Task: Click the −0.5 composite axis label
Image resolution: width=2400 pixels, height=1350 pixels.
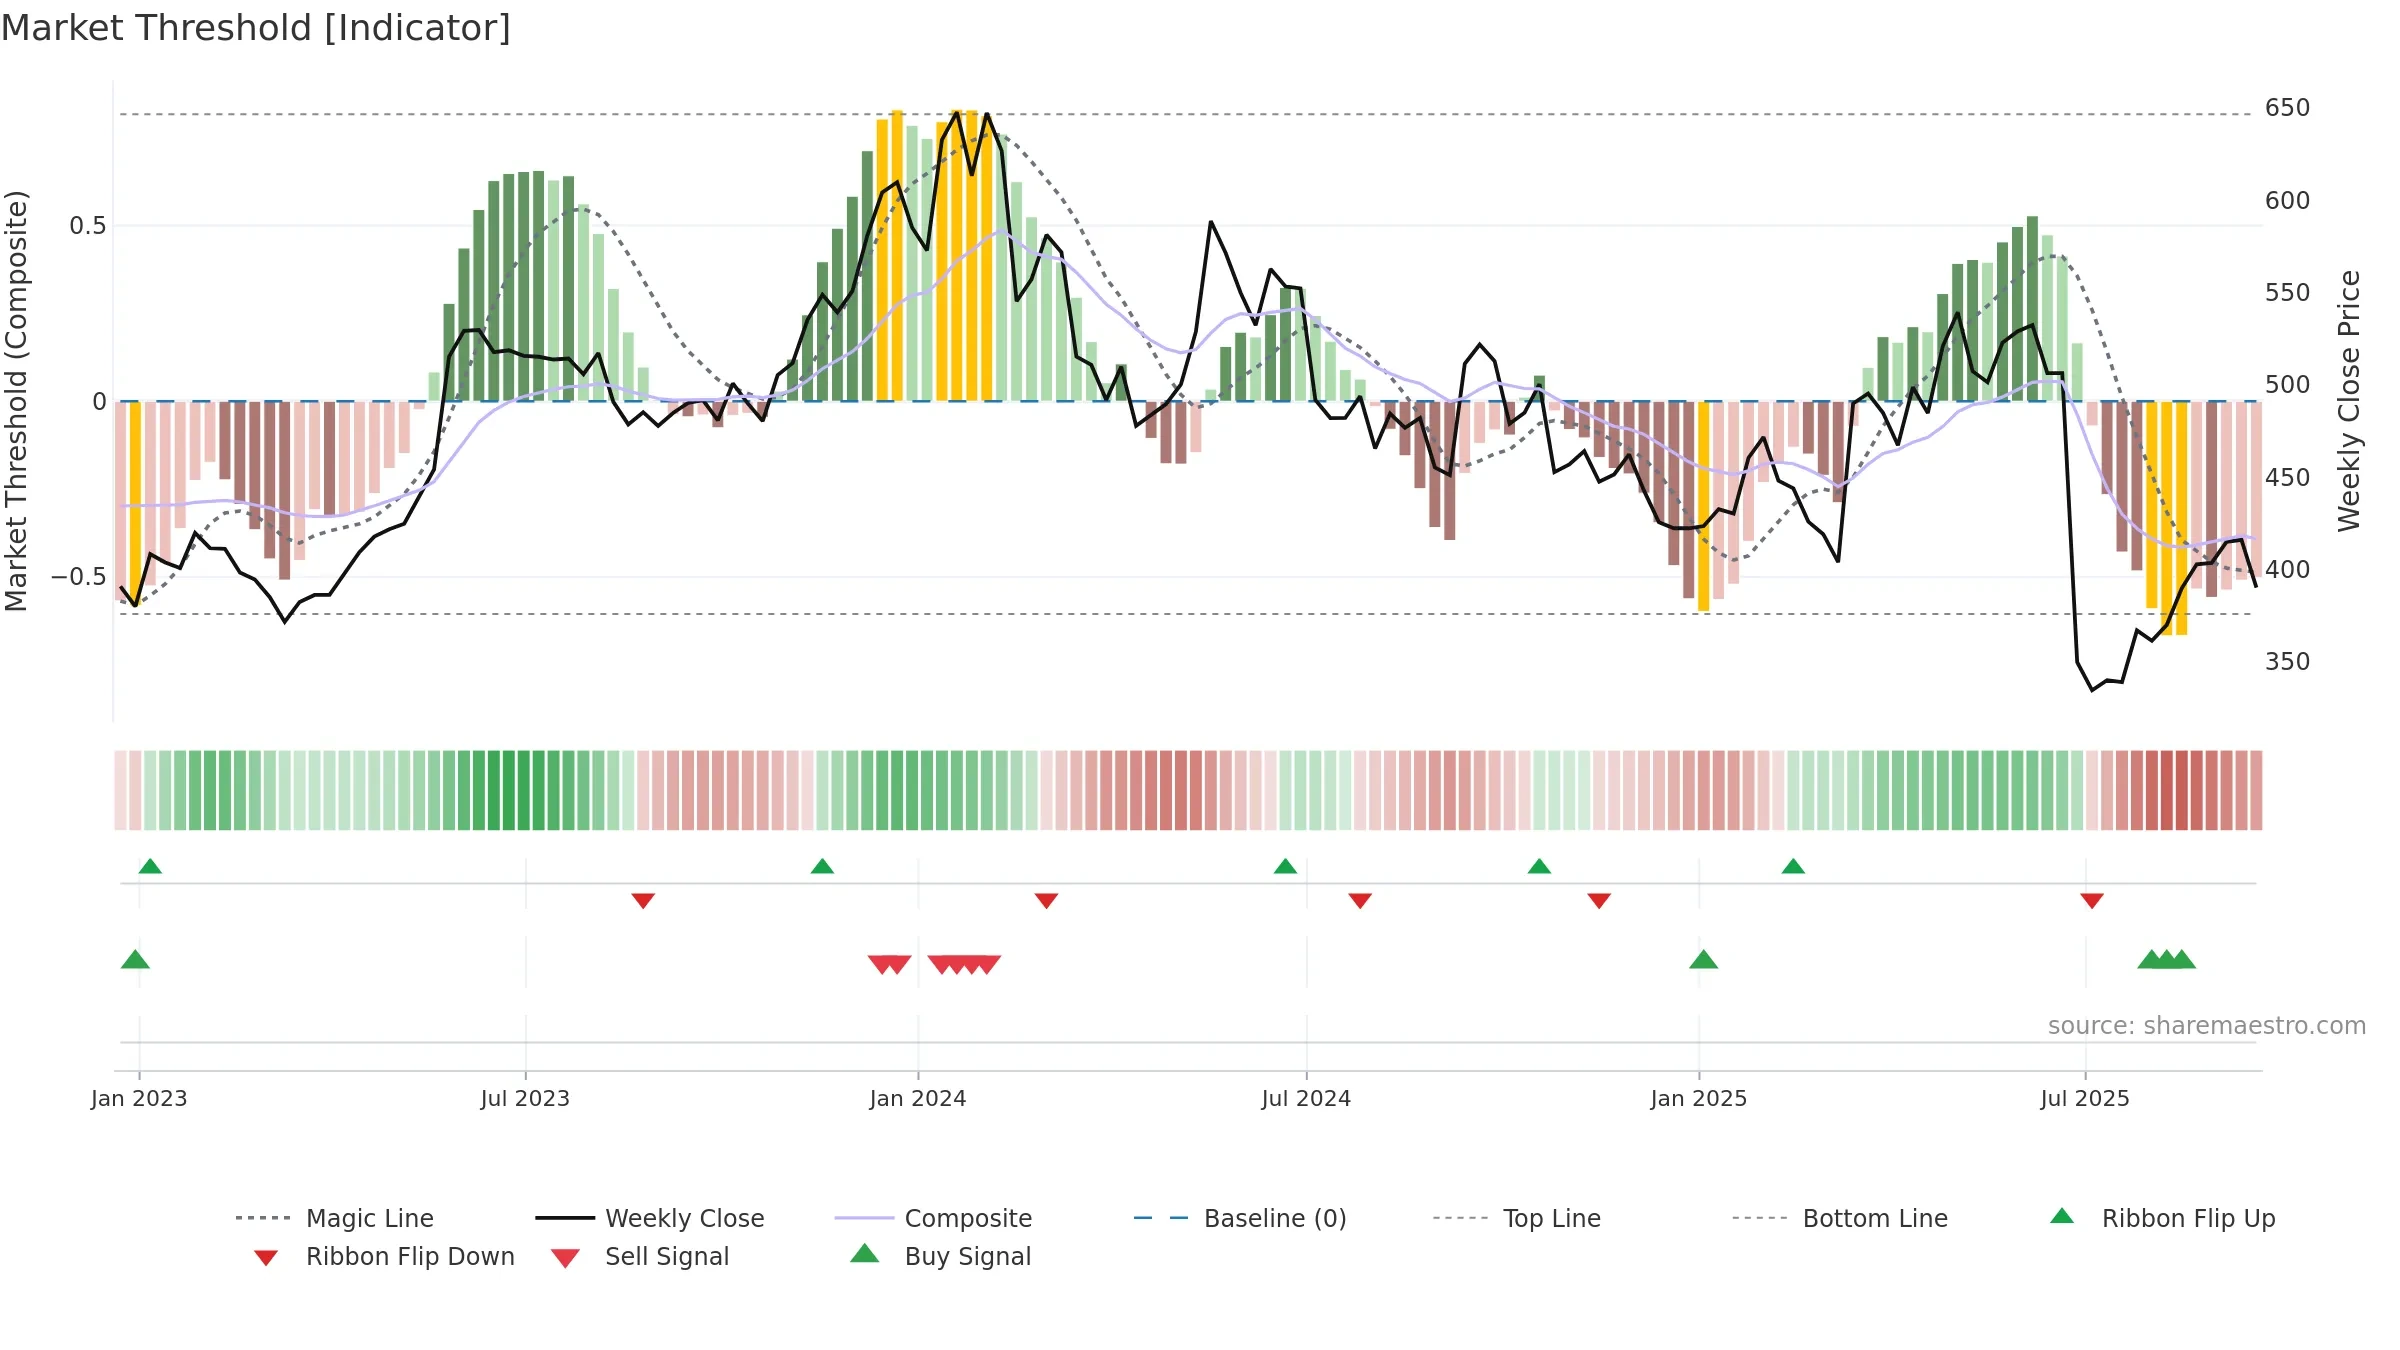Action: coord(79,577)
